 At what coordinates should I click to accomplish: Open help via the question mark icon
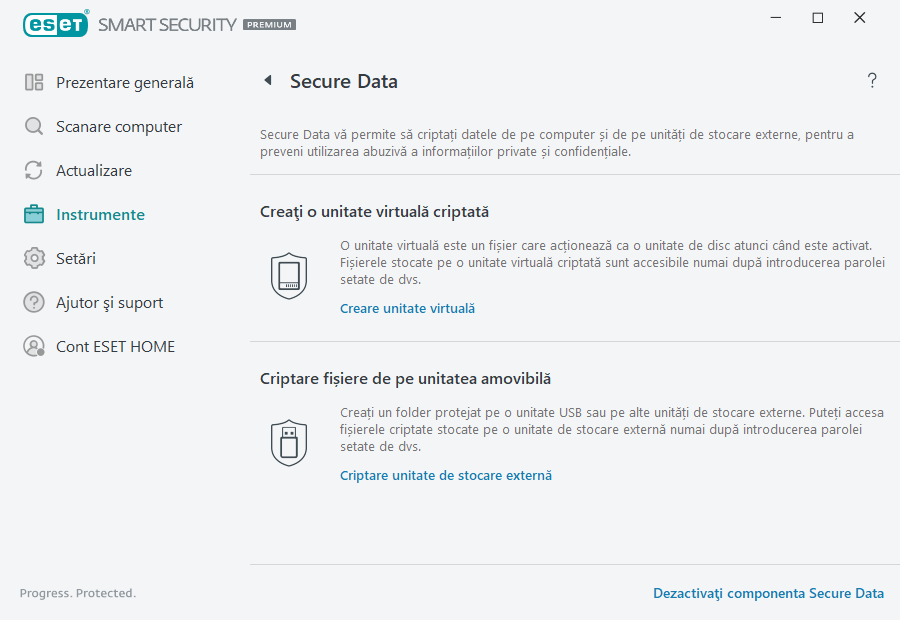click(x=871, y=80)
